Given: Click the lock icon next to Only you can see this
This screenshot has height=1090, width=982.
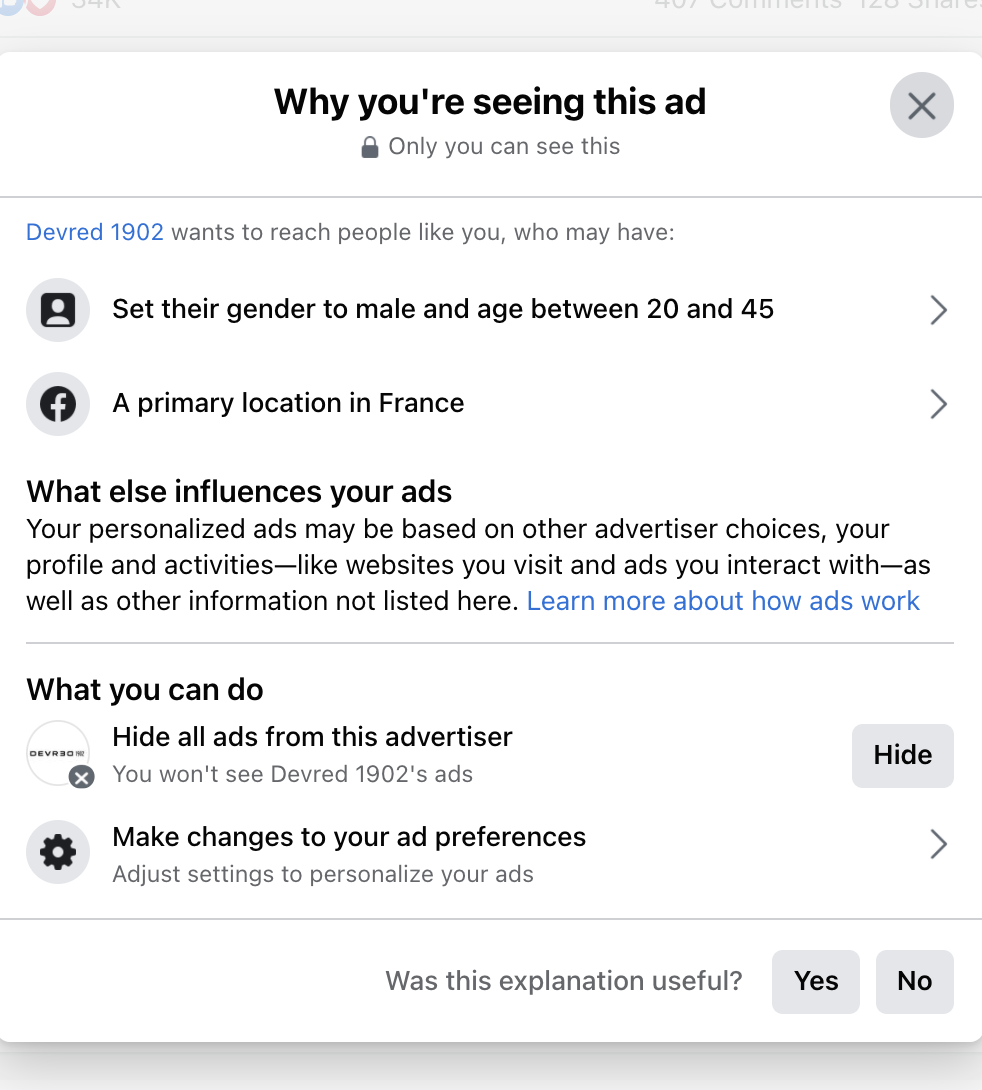Looking at the screenshot, I should click(x=370, y=147).
